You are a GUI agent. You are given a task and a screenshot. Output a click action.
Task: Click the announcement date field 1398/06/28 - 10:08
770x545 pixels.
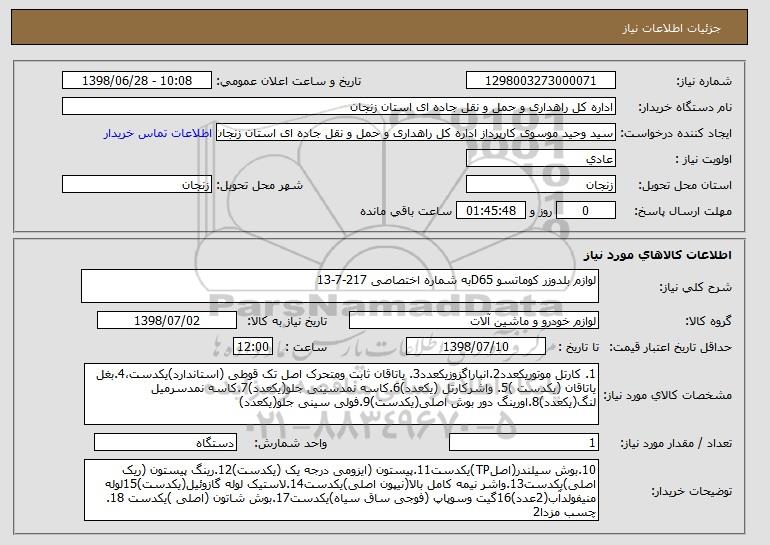point(137,81)
